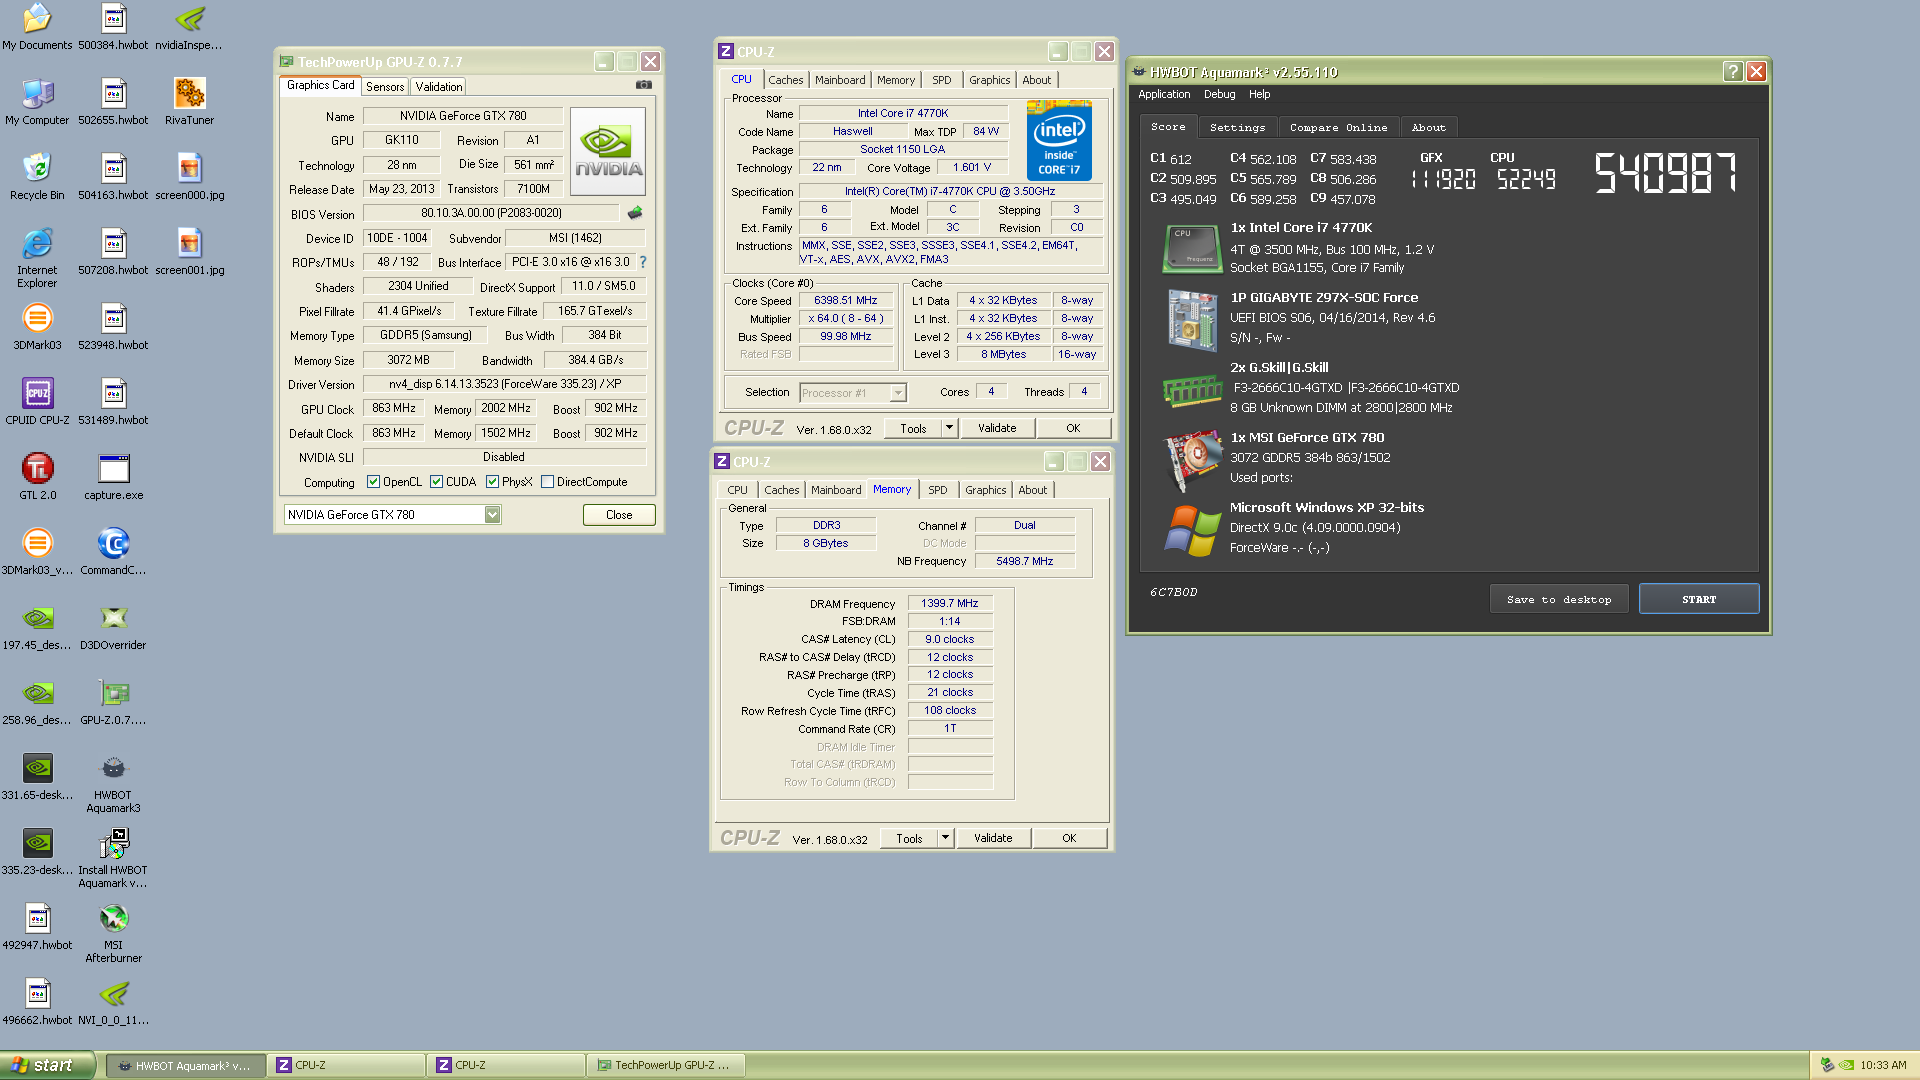Image resolution: width=1920 pixels, height=1080 pixels.
Task: Switch to the Compare Online tab in Aquamark
Action: click(x=1338, y=127)
